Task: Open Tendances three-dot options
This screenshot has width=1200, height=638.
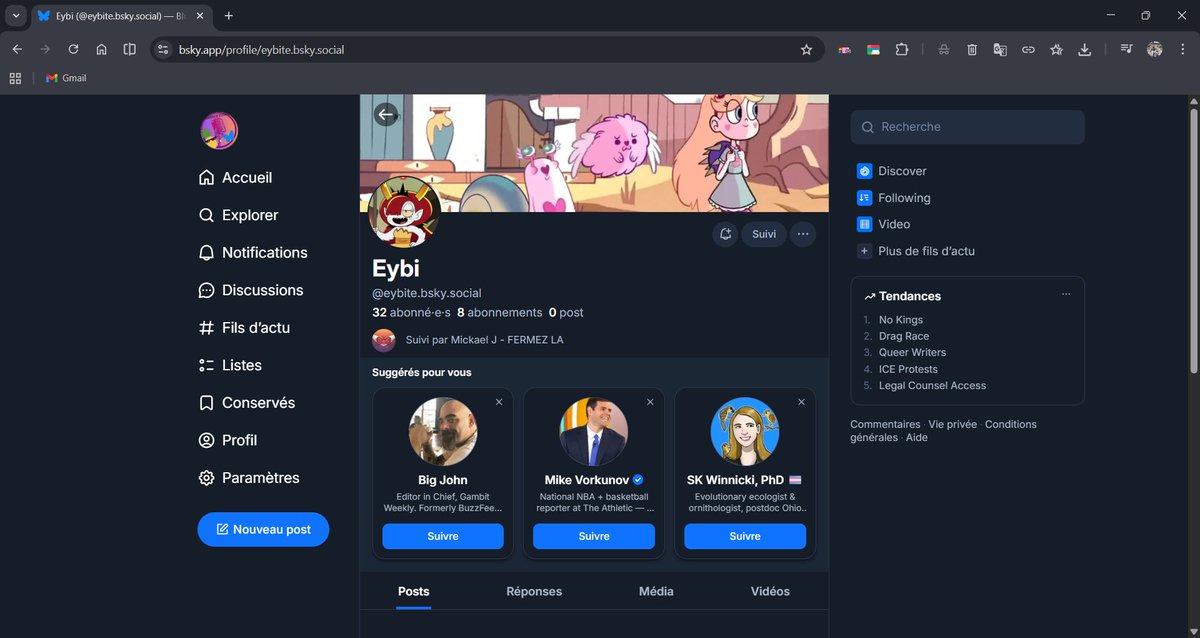Action: coord(1066,295)
